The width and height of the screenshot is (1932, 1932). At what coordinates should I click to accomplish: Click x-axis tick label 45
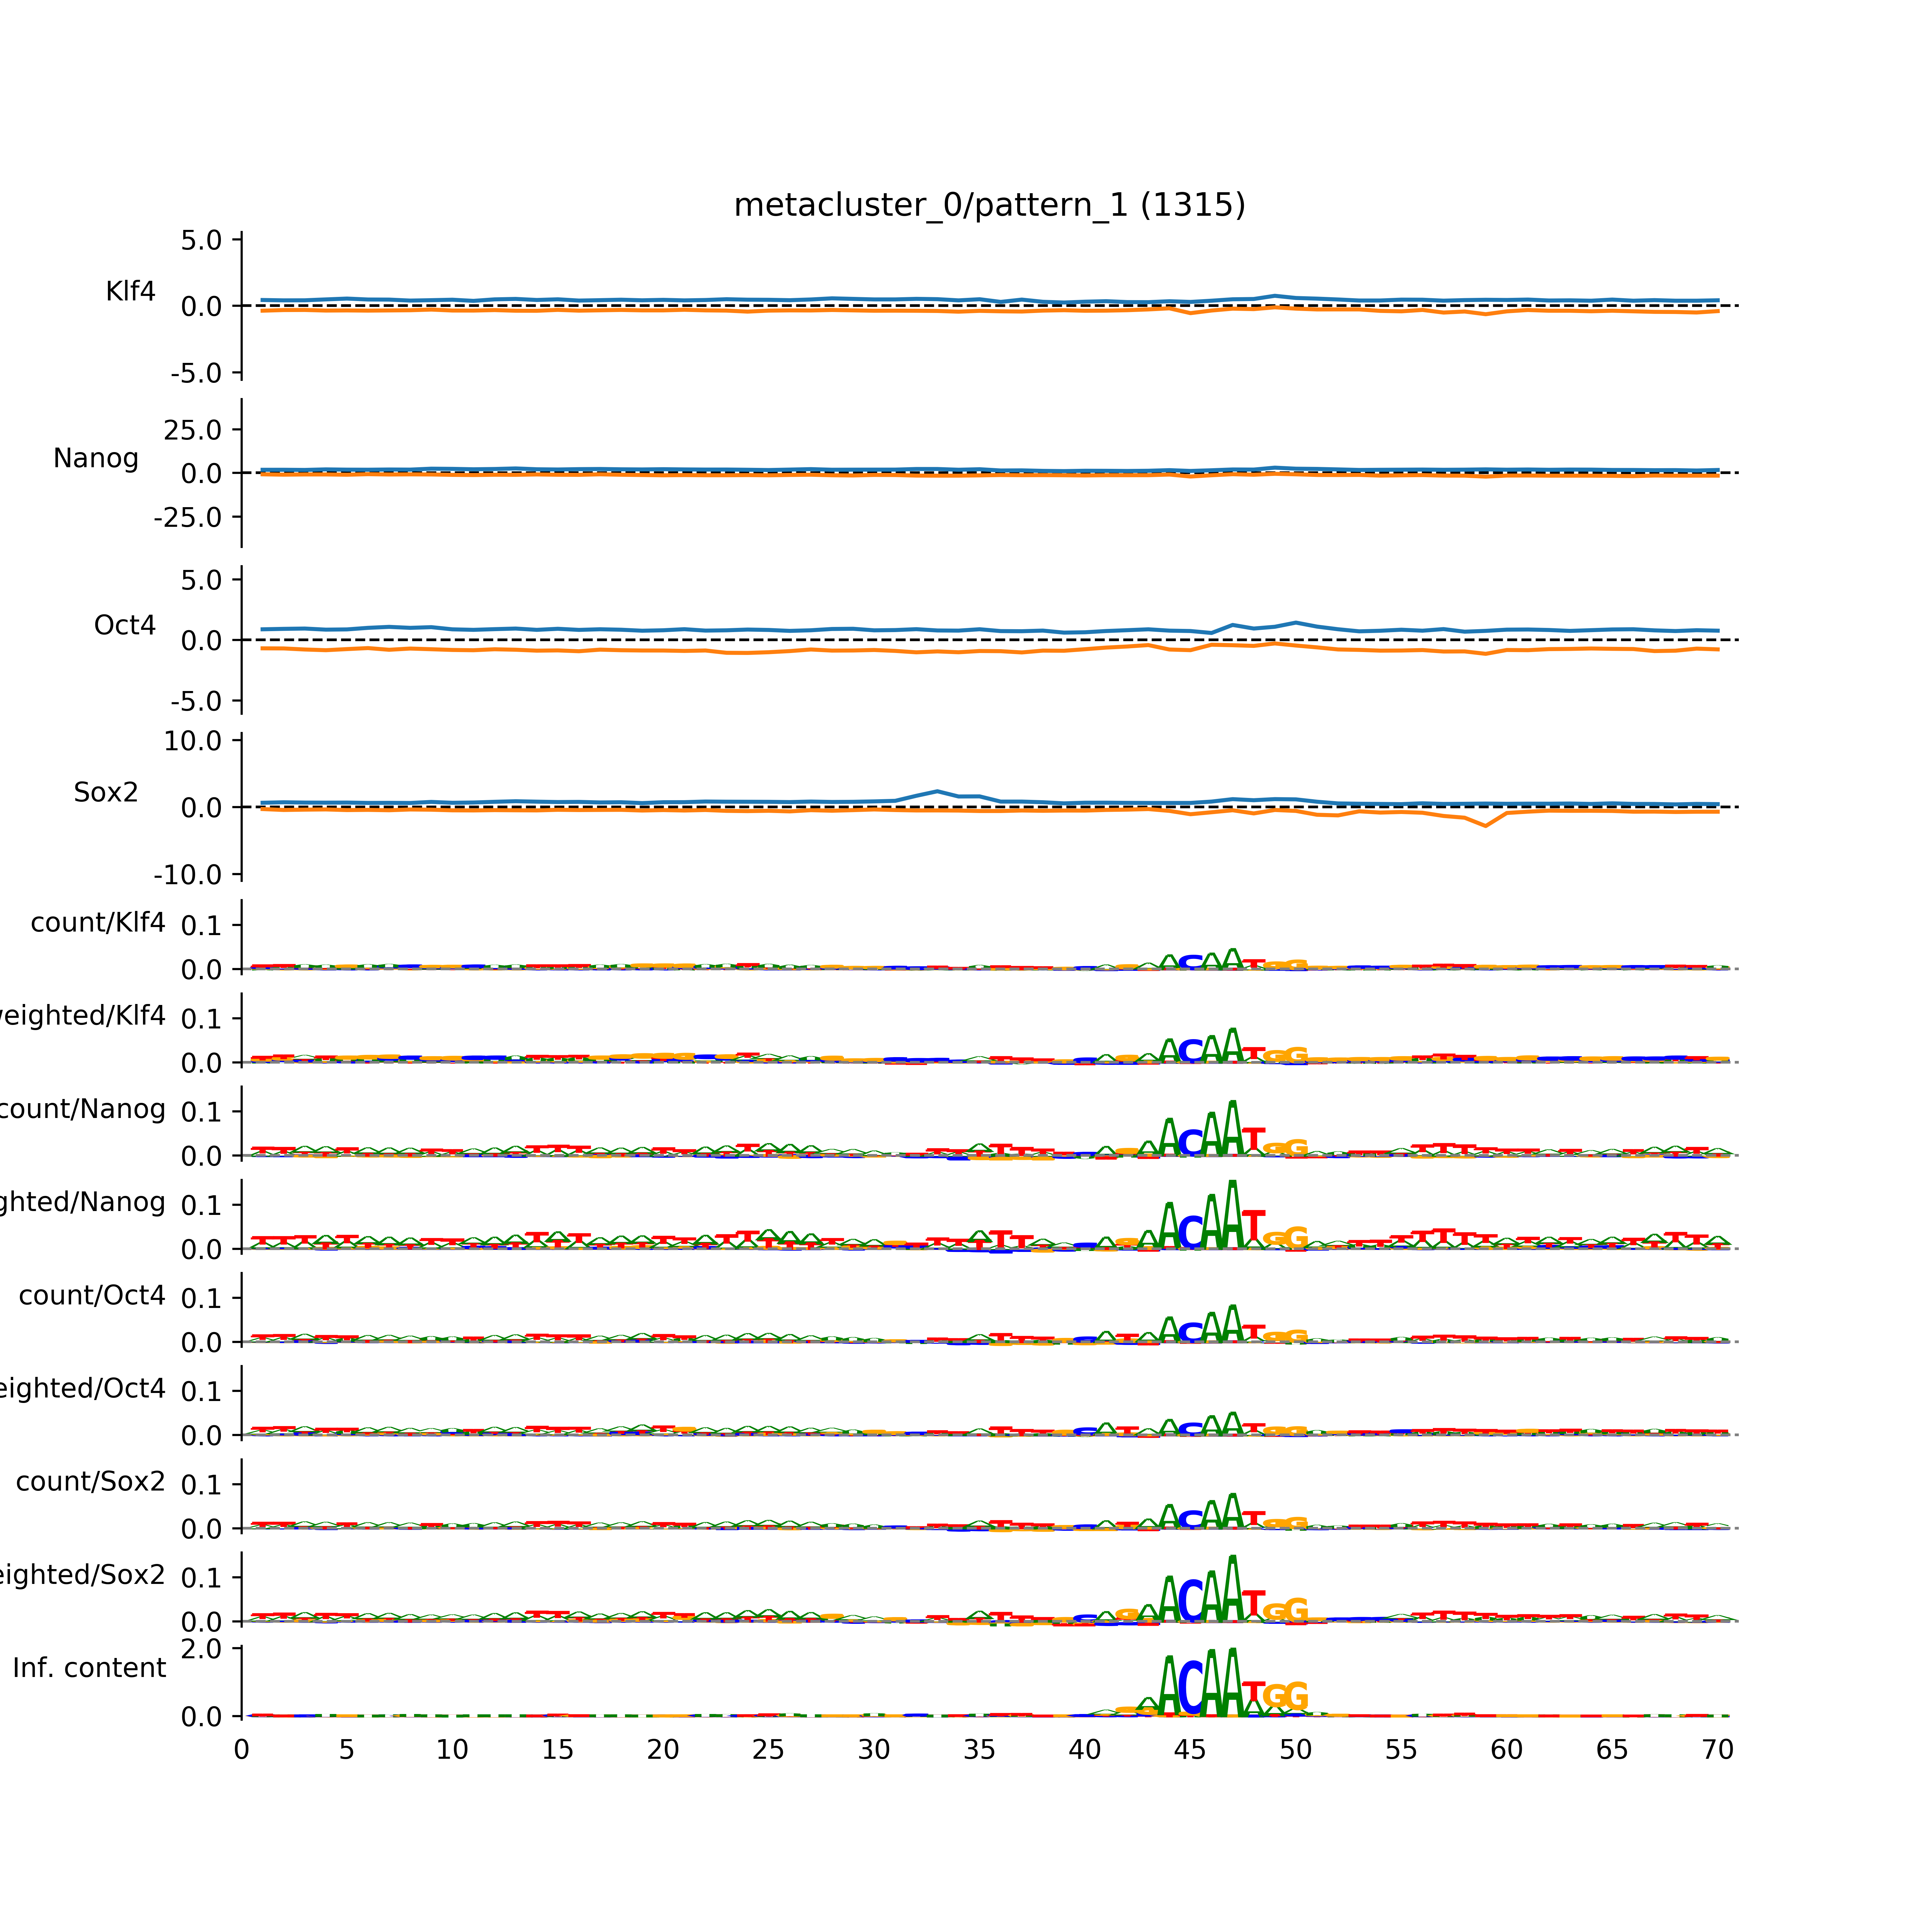coord(1190,1749)
